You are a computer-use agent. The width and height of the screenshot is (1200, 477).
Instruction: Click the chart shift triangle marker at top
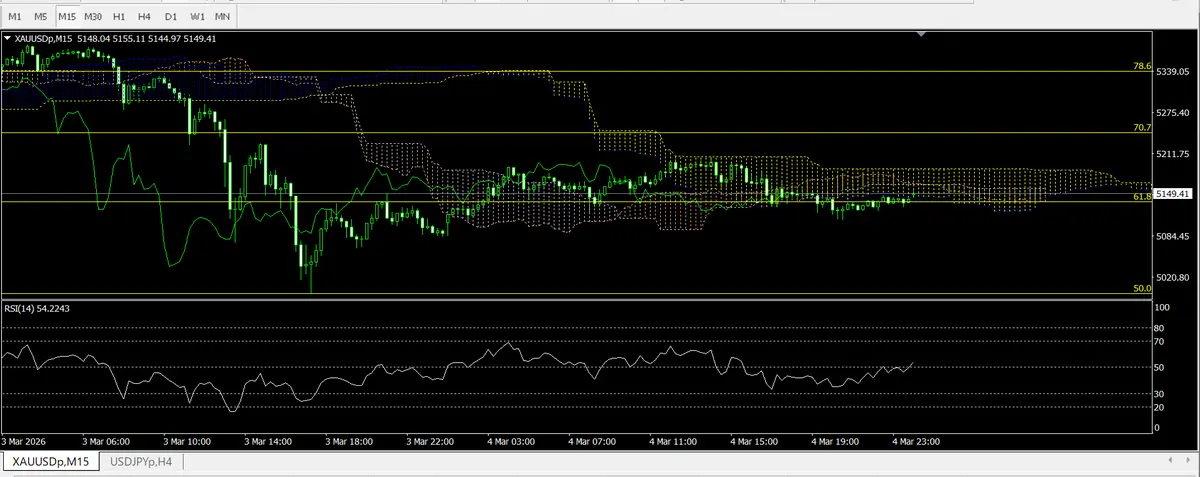click(x=922, y=34)
